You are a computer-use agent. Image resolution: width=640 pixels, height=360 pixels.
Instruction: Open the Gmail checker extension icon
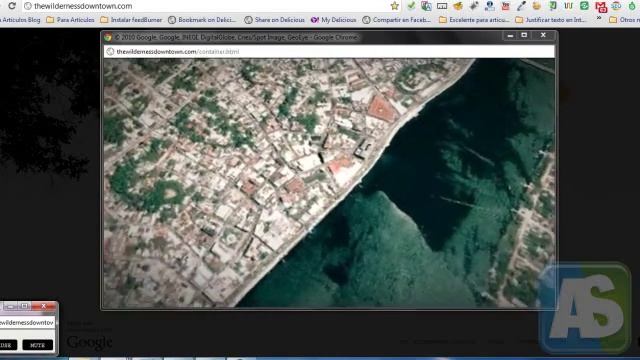tap(601, 7)
